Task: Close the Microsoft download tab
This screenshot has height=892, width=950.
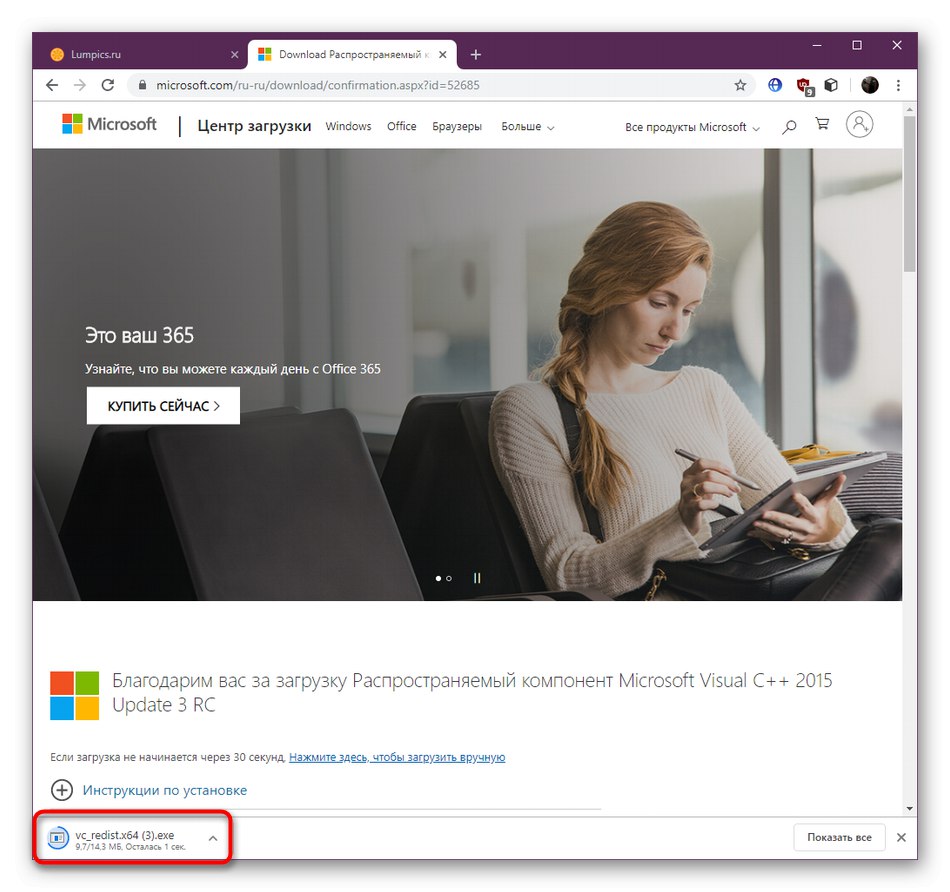Action: [x=443, y=55]
